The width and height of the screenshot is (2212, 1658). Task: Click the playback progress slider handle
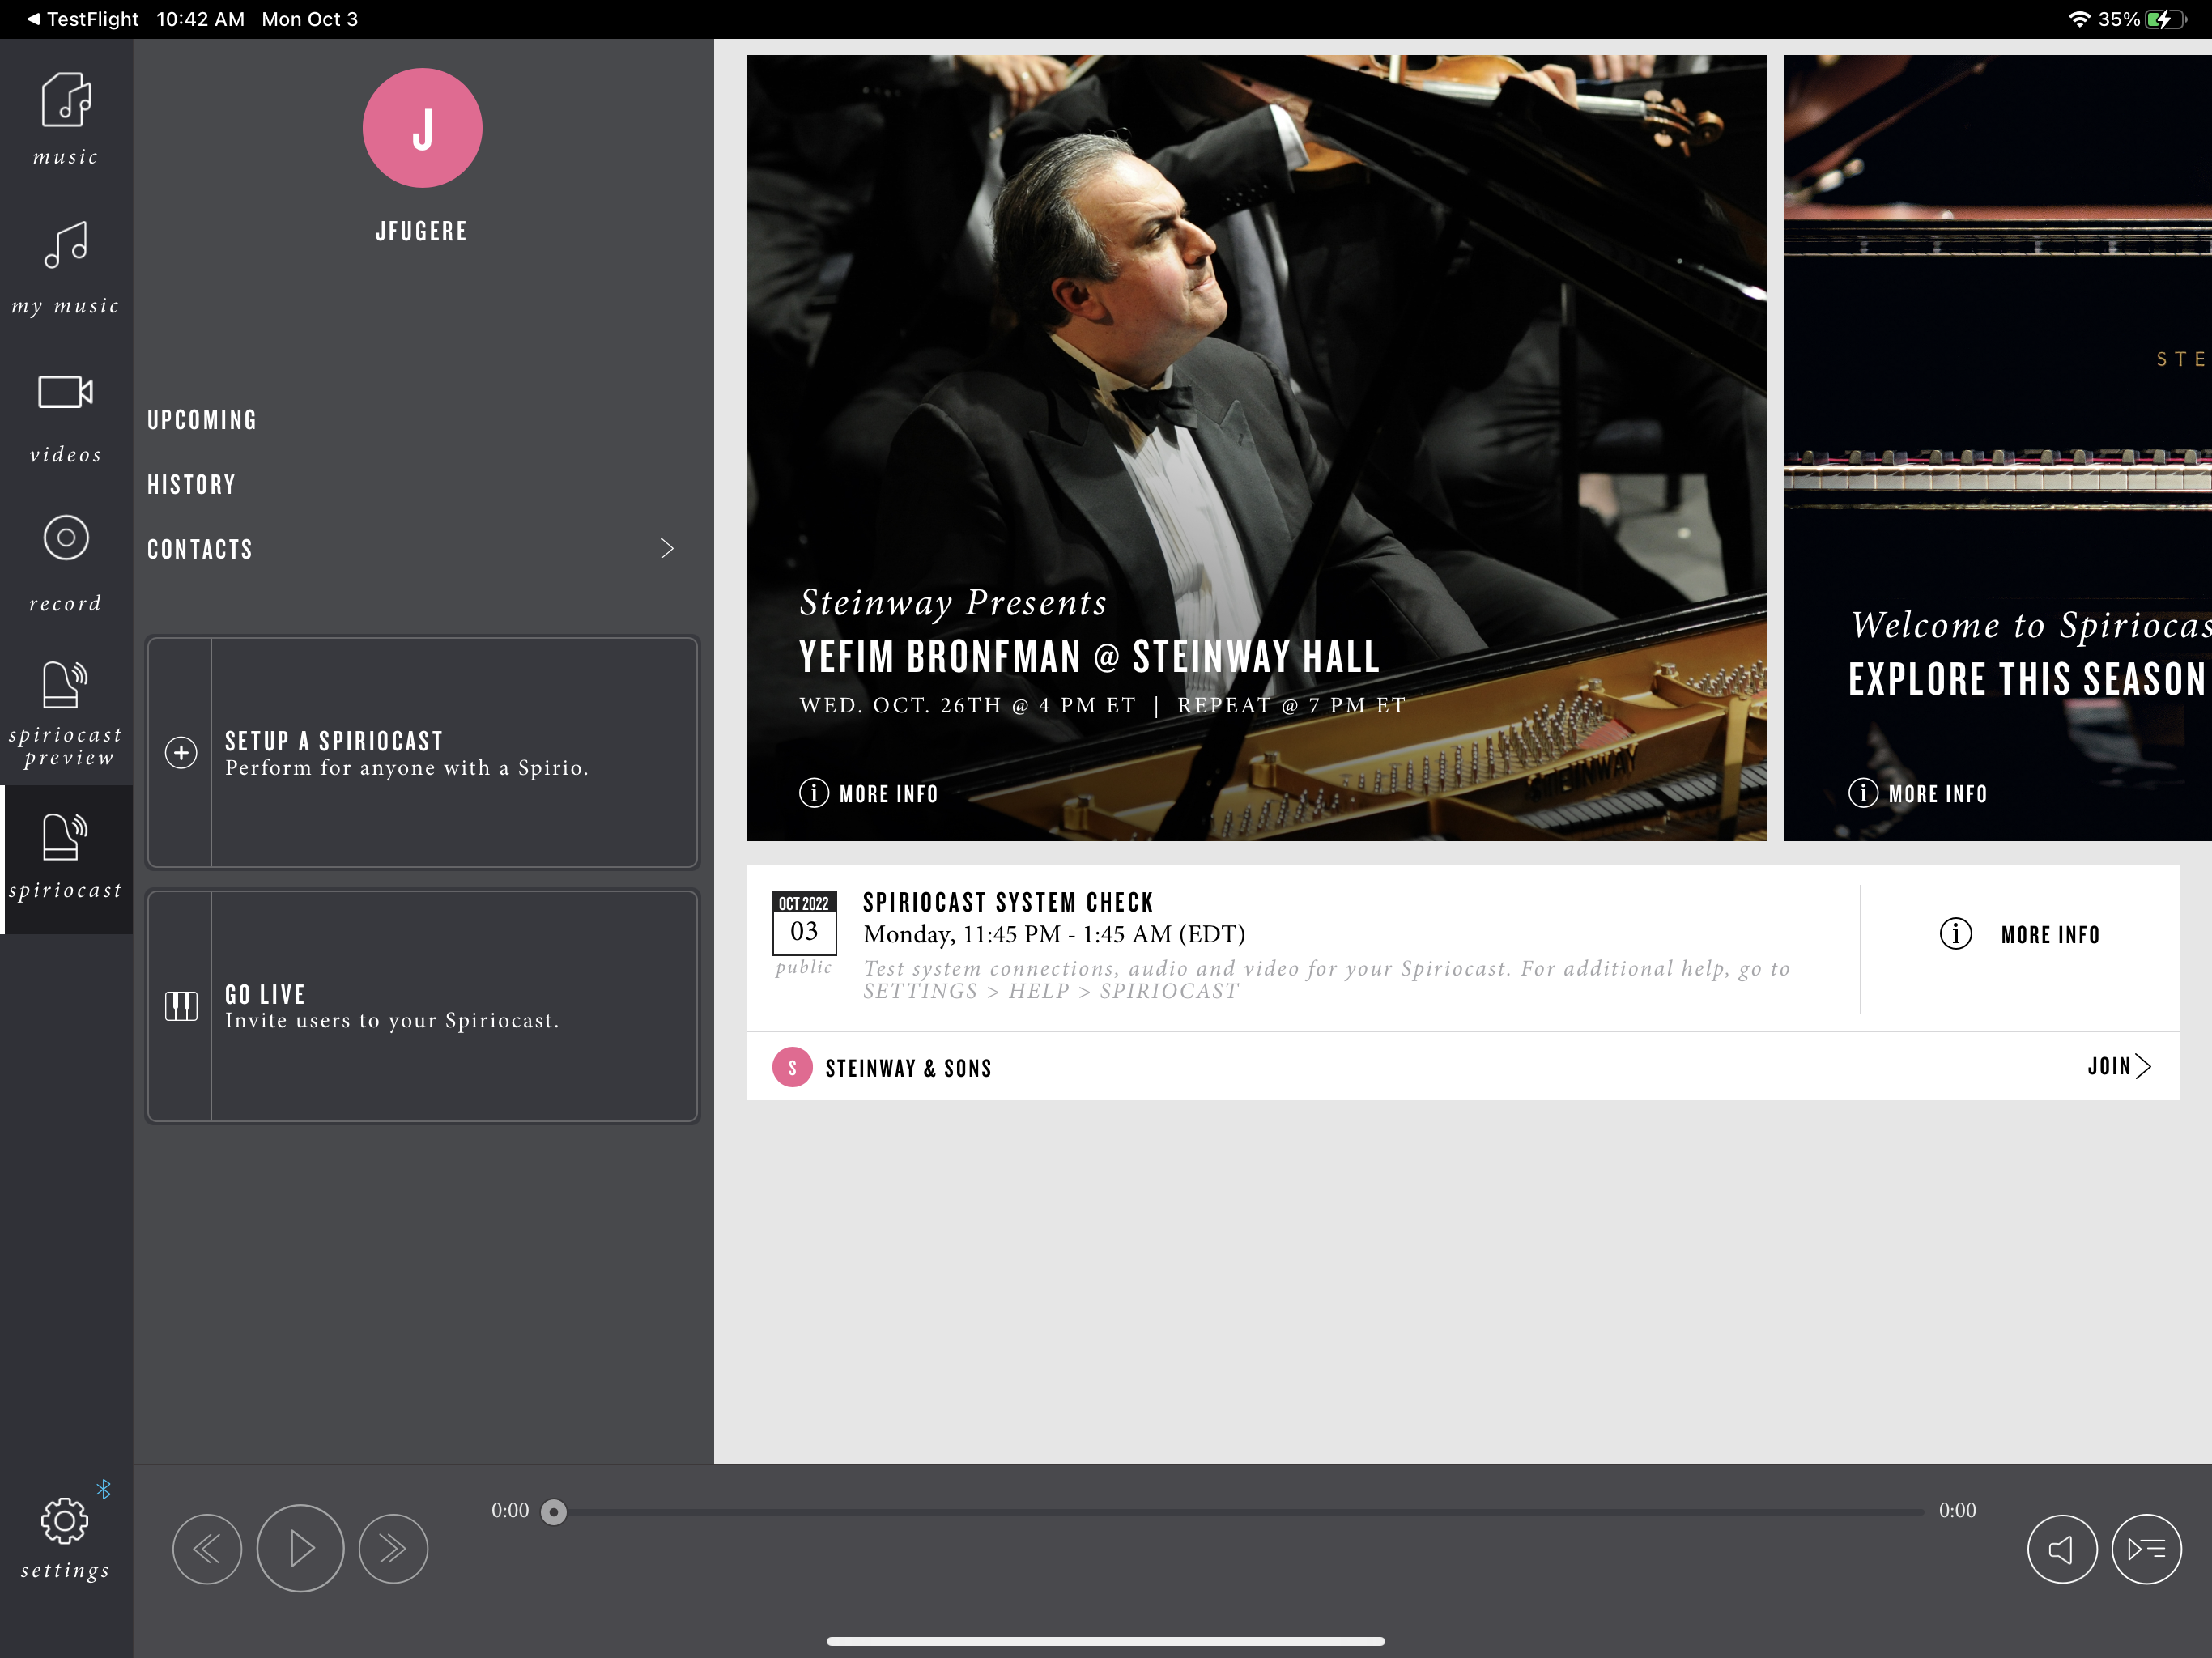553,1511
